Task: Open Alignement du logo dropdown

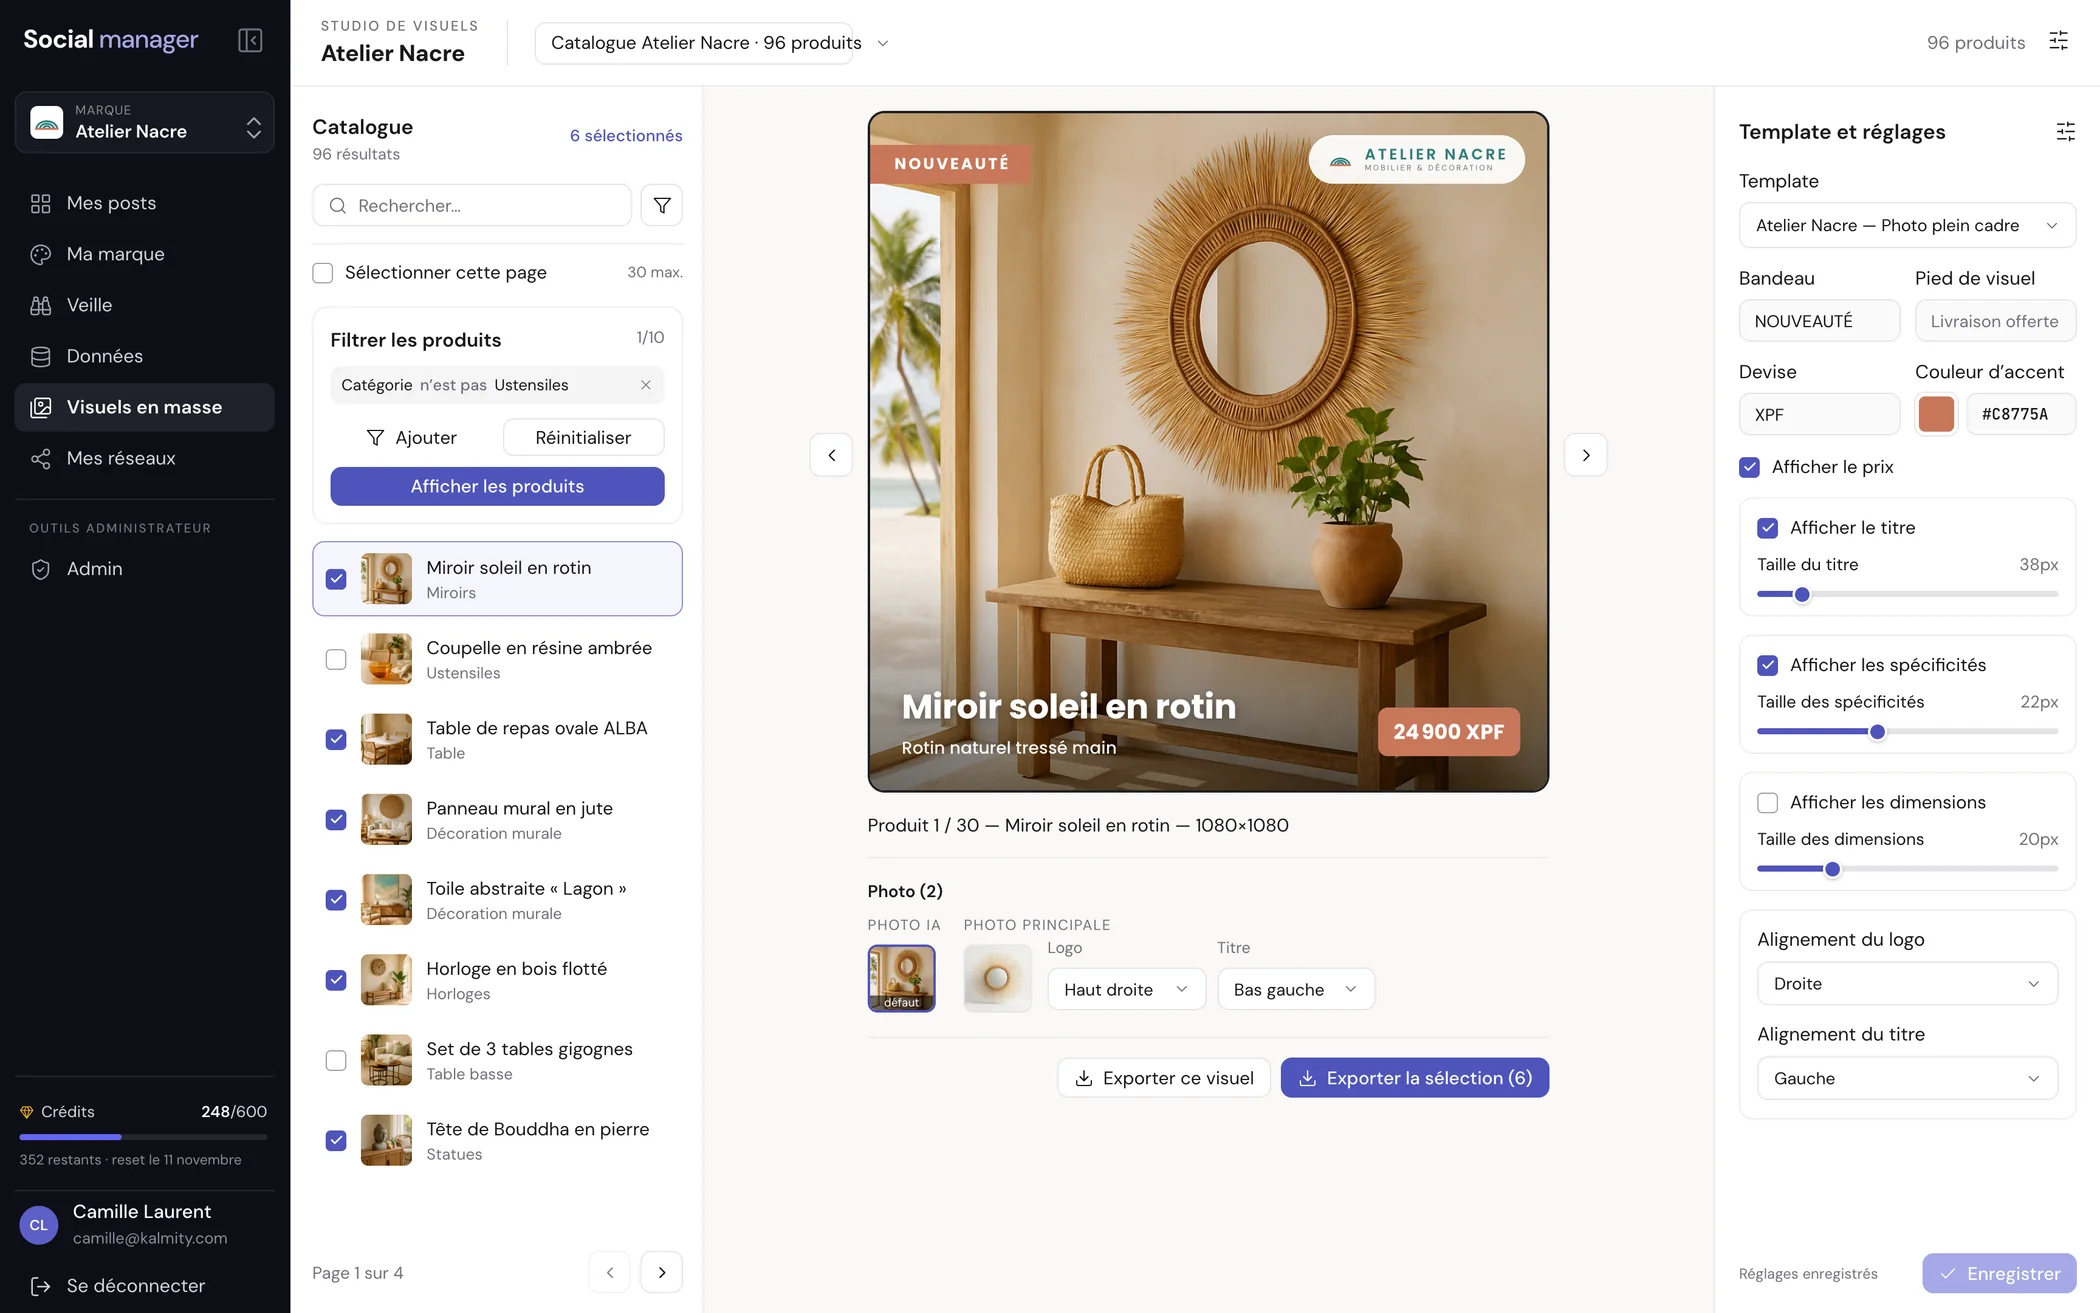Action: [x=1907, y=983]
